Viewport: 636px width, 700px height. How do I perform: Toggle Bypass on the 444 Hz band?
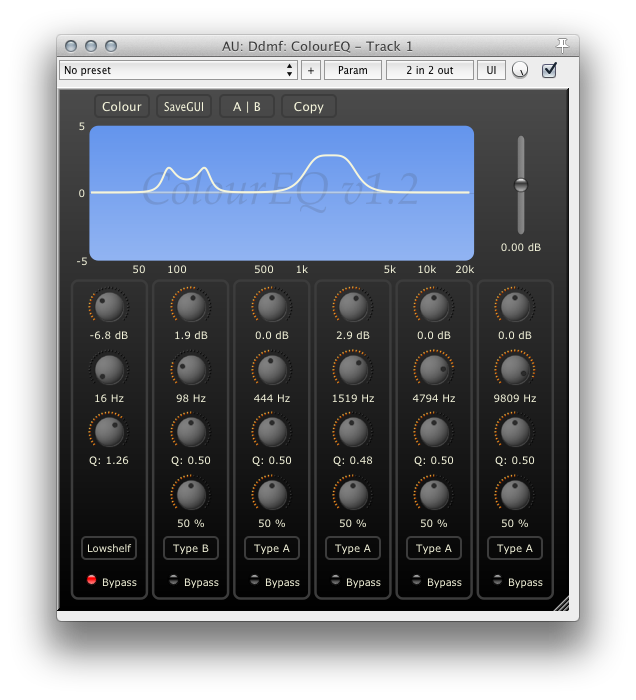click(254, 580)
